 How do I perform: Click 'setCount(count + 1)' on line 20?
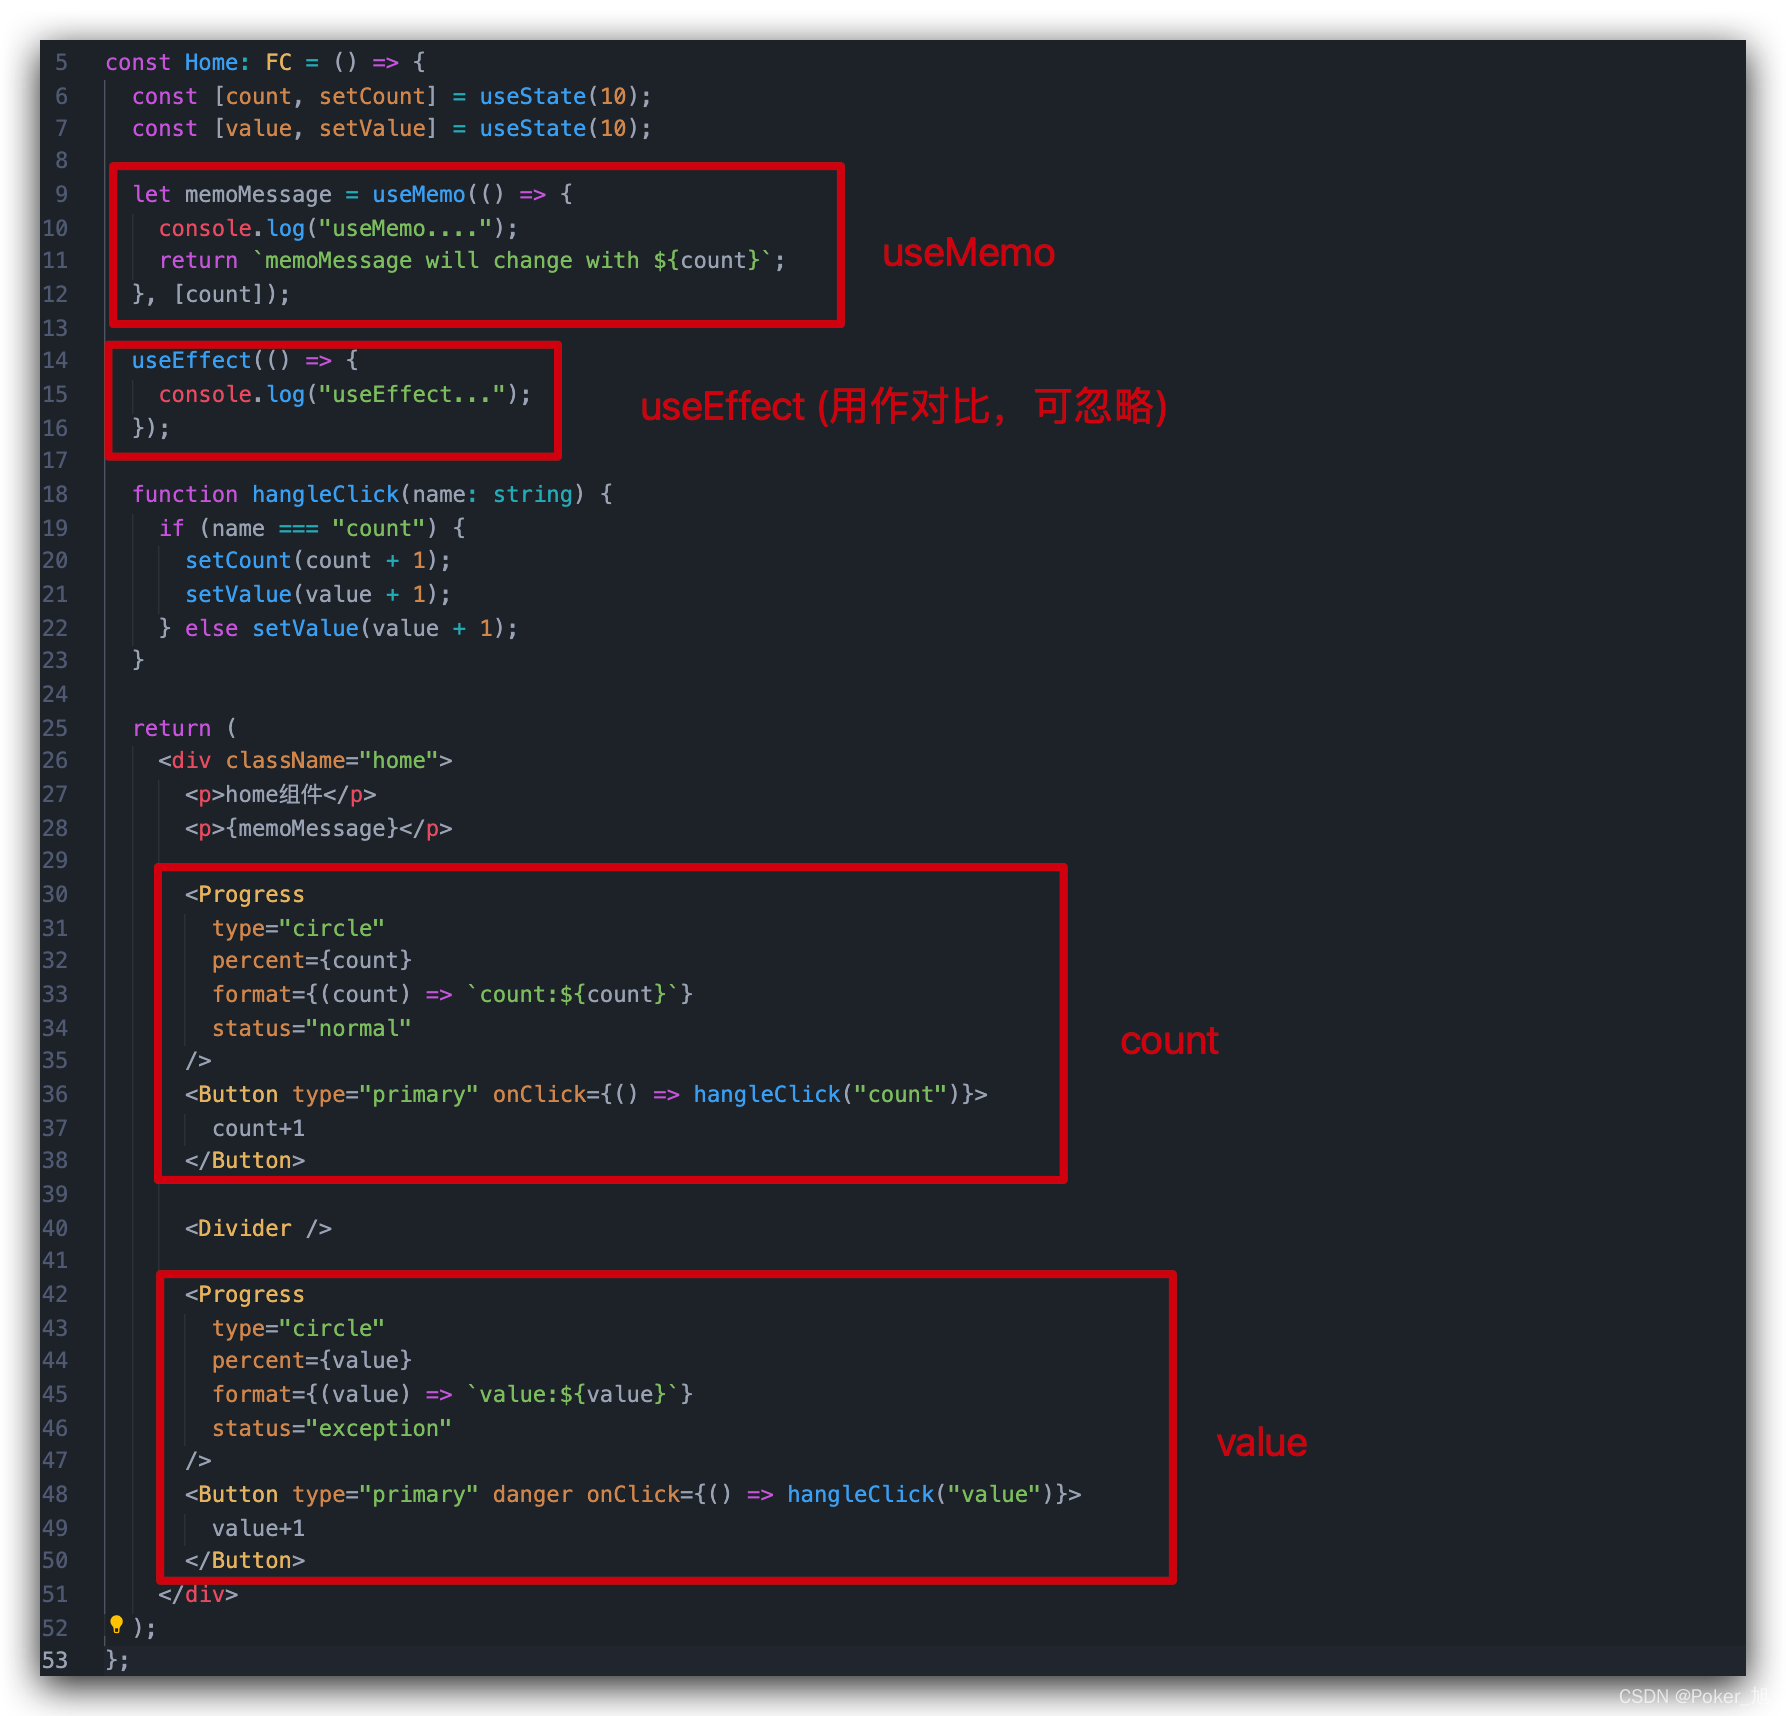[x=318, y=560]
